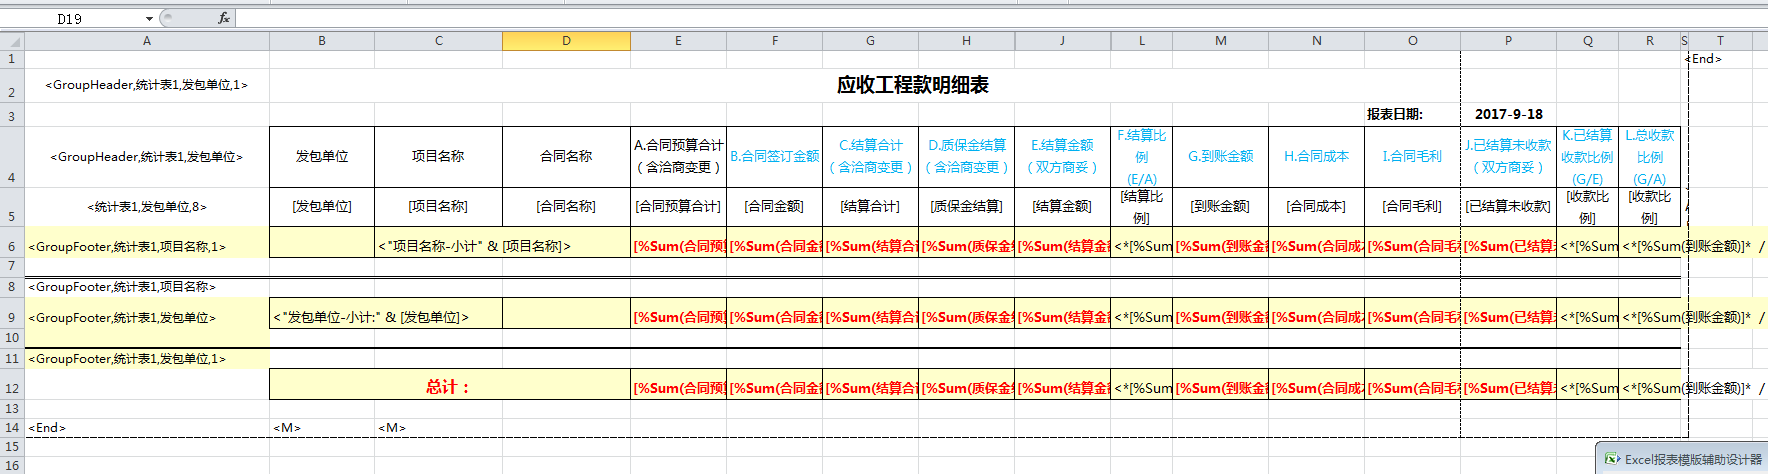The image size is (1768, 474).
Task: Select the [项目名称] field cell
Action: (438, 206)
